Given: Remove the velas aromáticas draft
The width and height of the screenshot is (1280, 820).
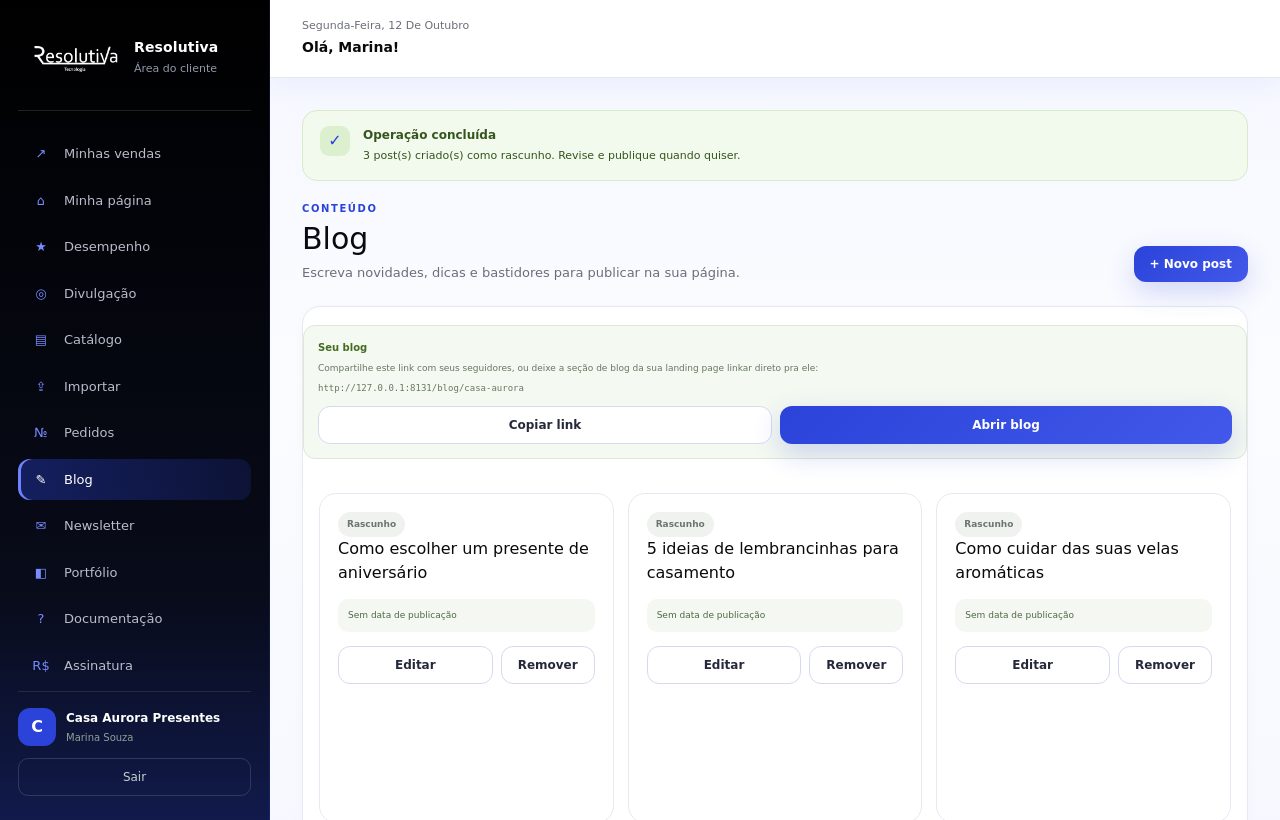Looking at the screenshot, I should click(x=1165, y=665).
